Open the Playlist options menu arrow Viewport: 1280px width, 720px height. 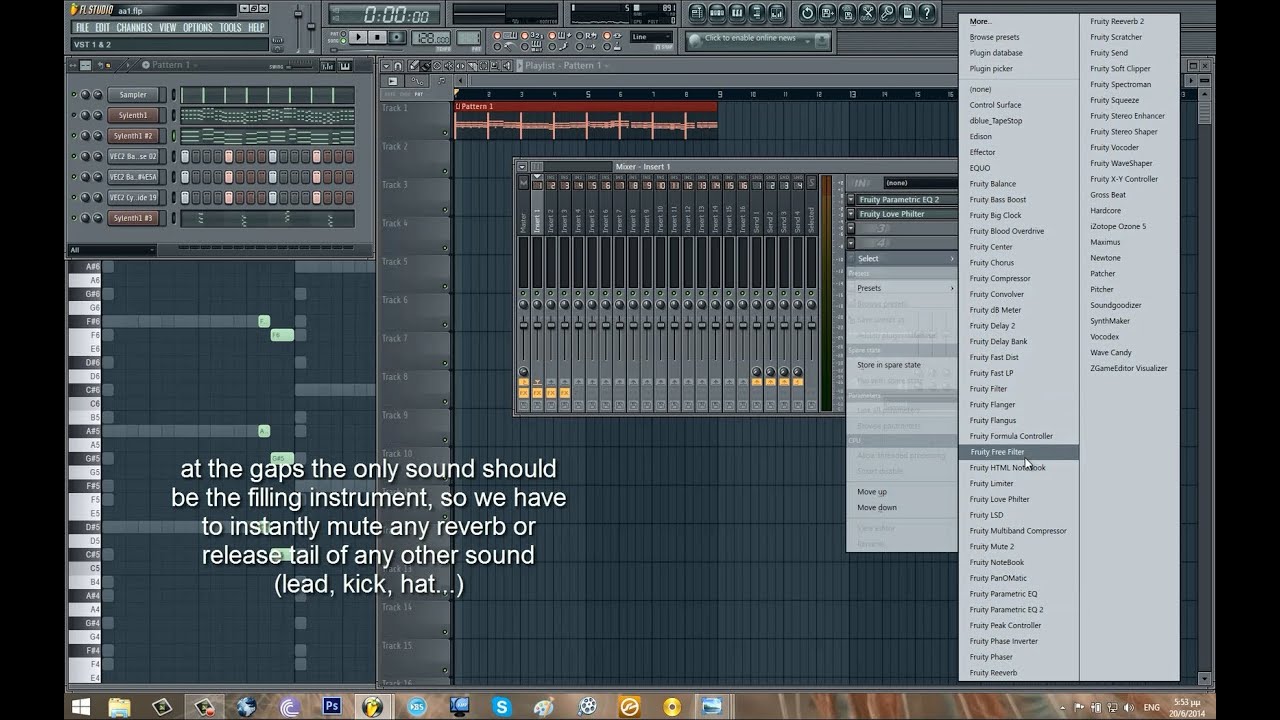coord(386,66)
